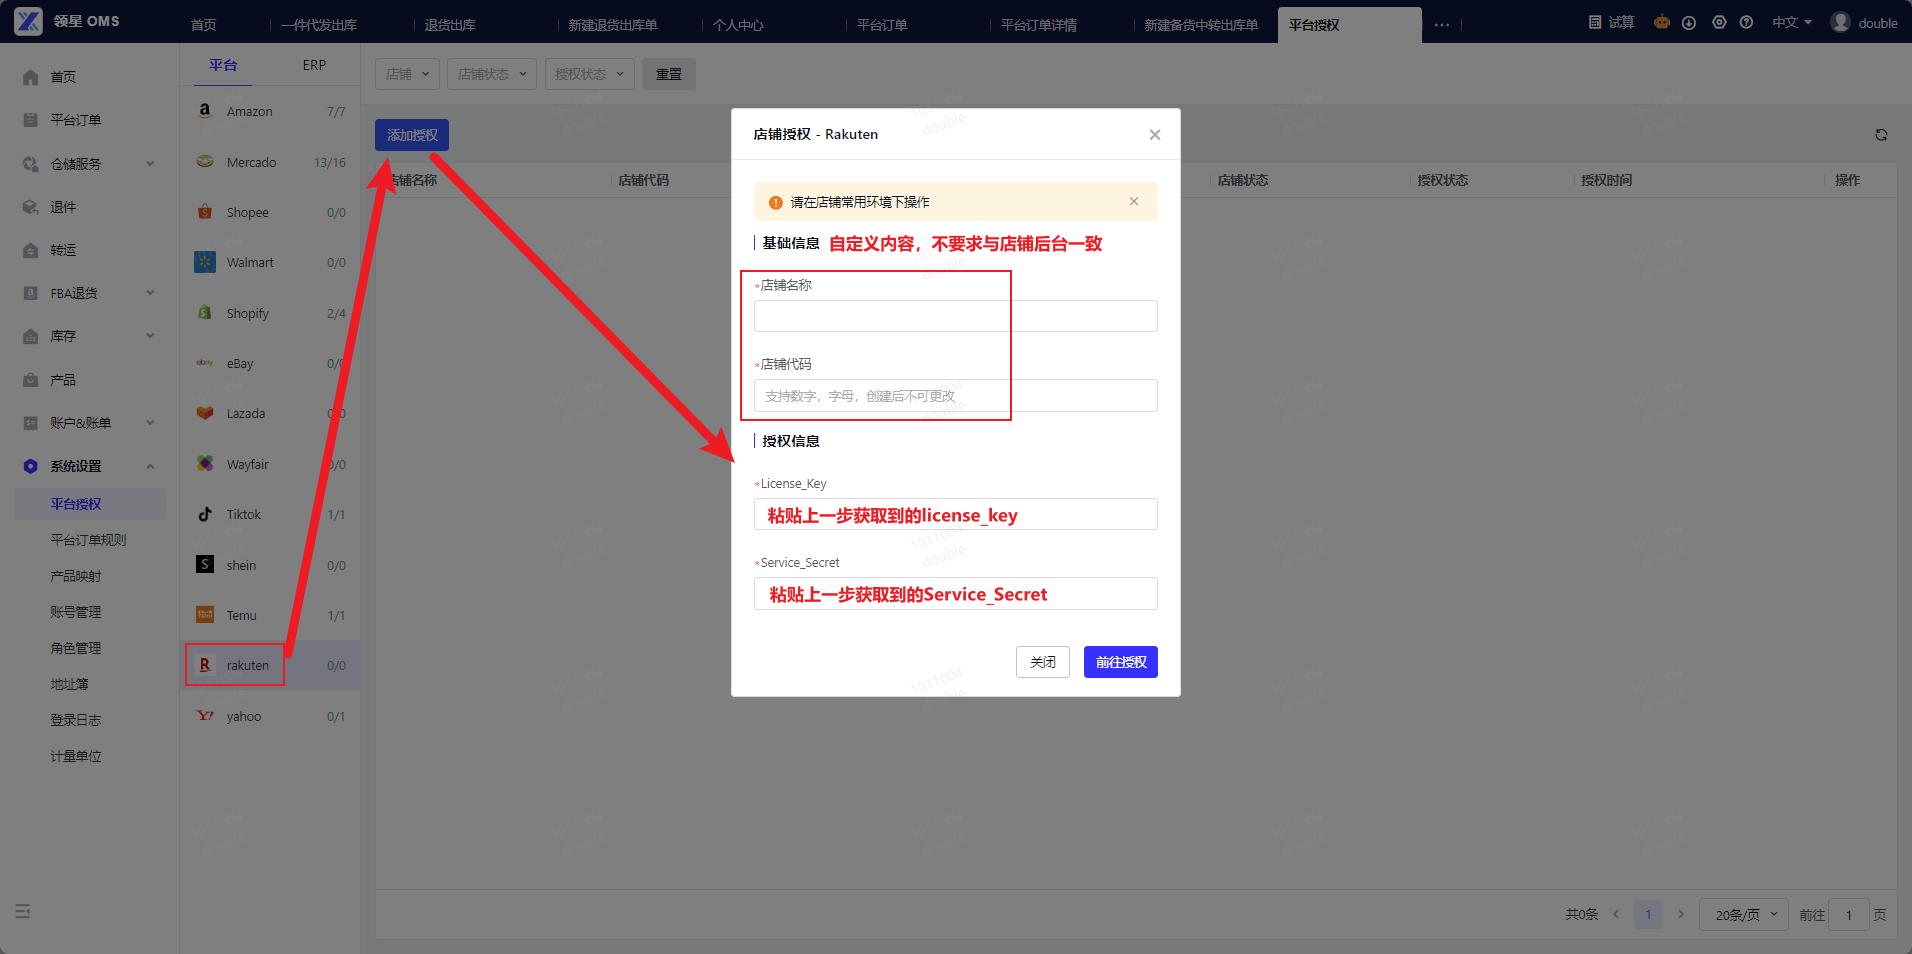The image size is (1912, 954).
Task: Open the 20条/页 page size dropdown
Action: point(1744,915)
